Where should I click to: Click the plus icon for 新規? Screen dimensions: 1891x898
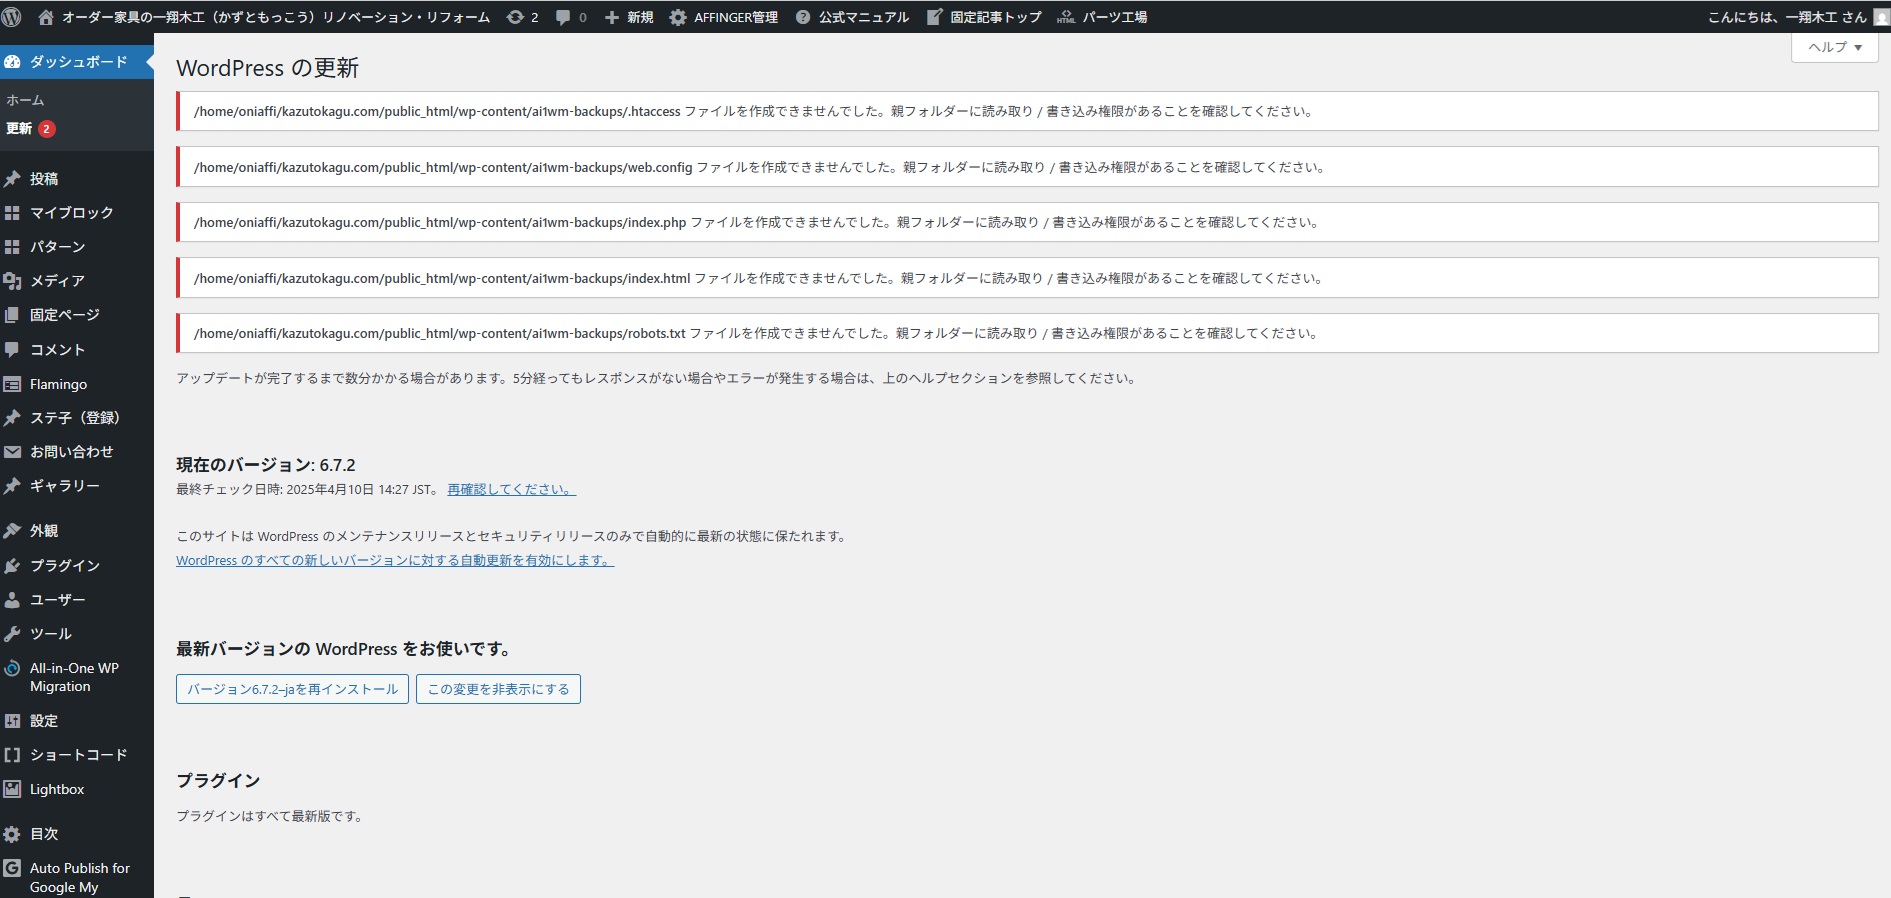(612, 17)
